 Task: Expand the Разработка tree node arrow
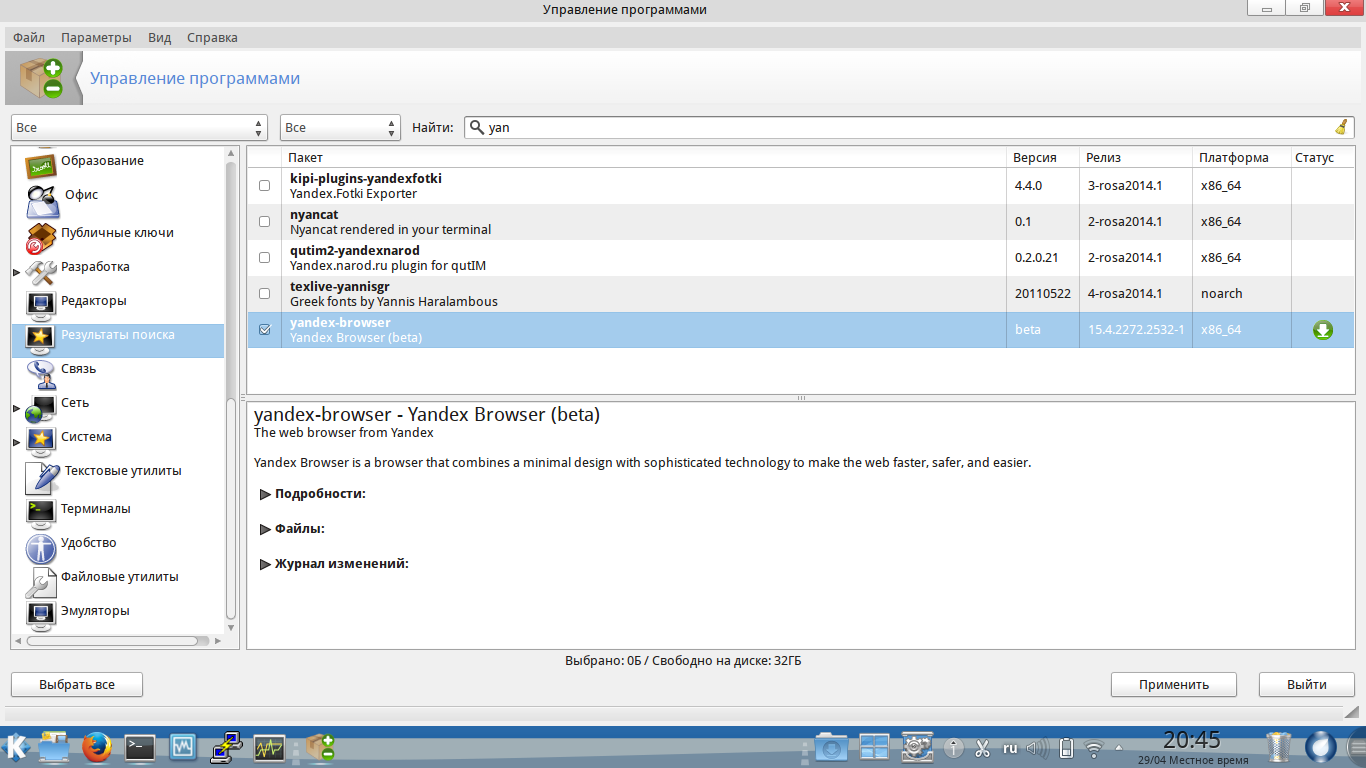point(16,272)
